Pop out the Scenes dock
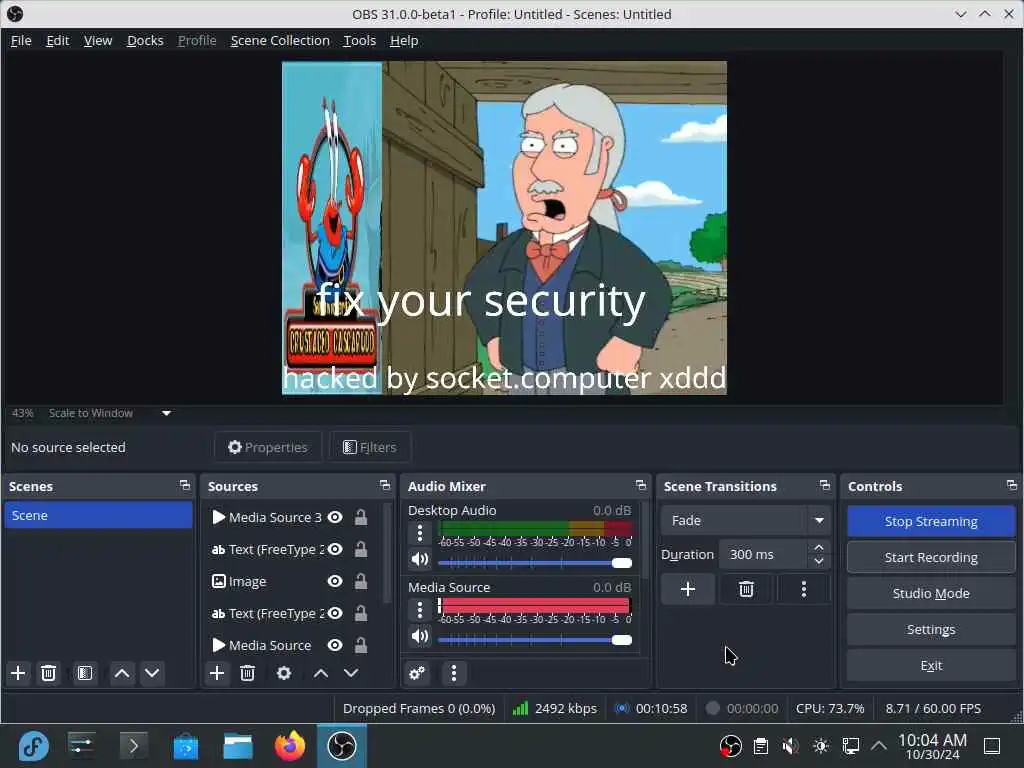The image size is (1024, 768). tap(185, 485)
